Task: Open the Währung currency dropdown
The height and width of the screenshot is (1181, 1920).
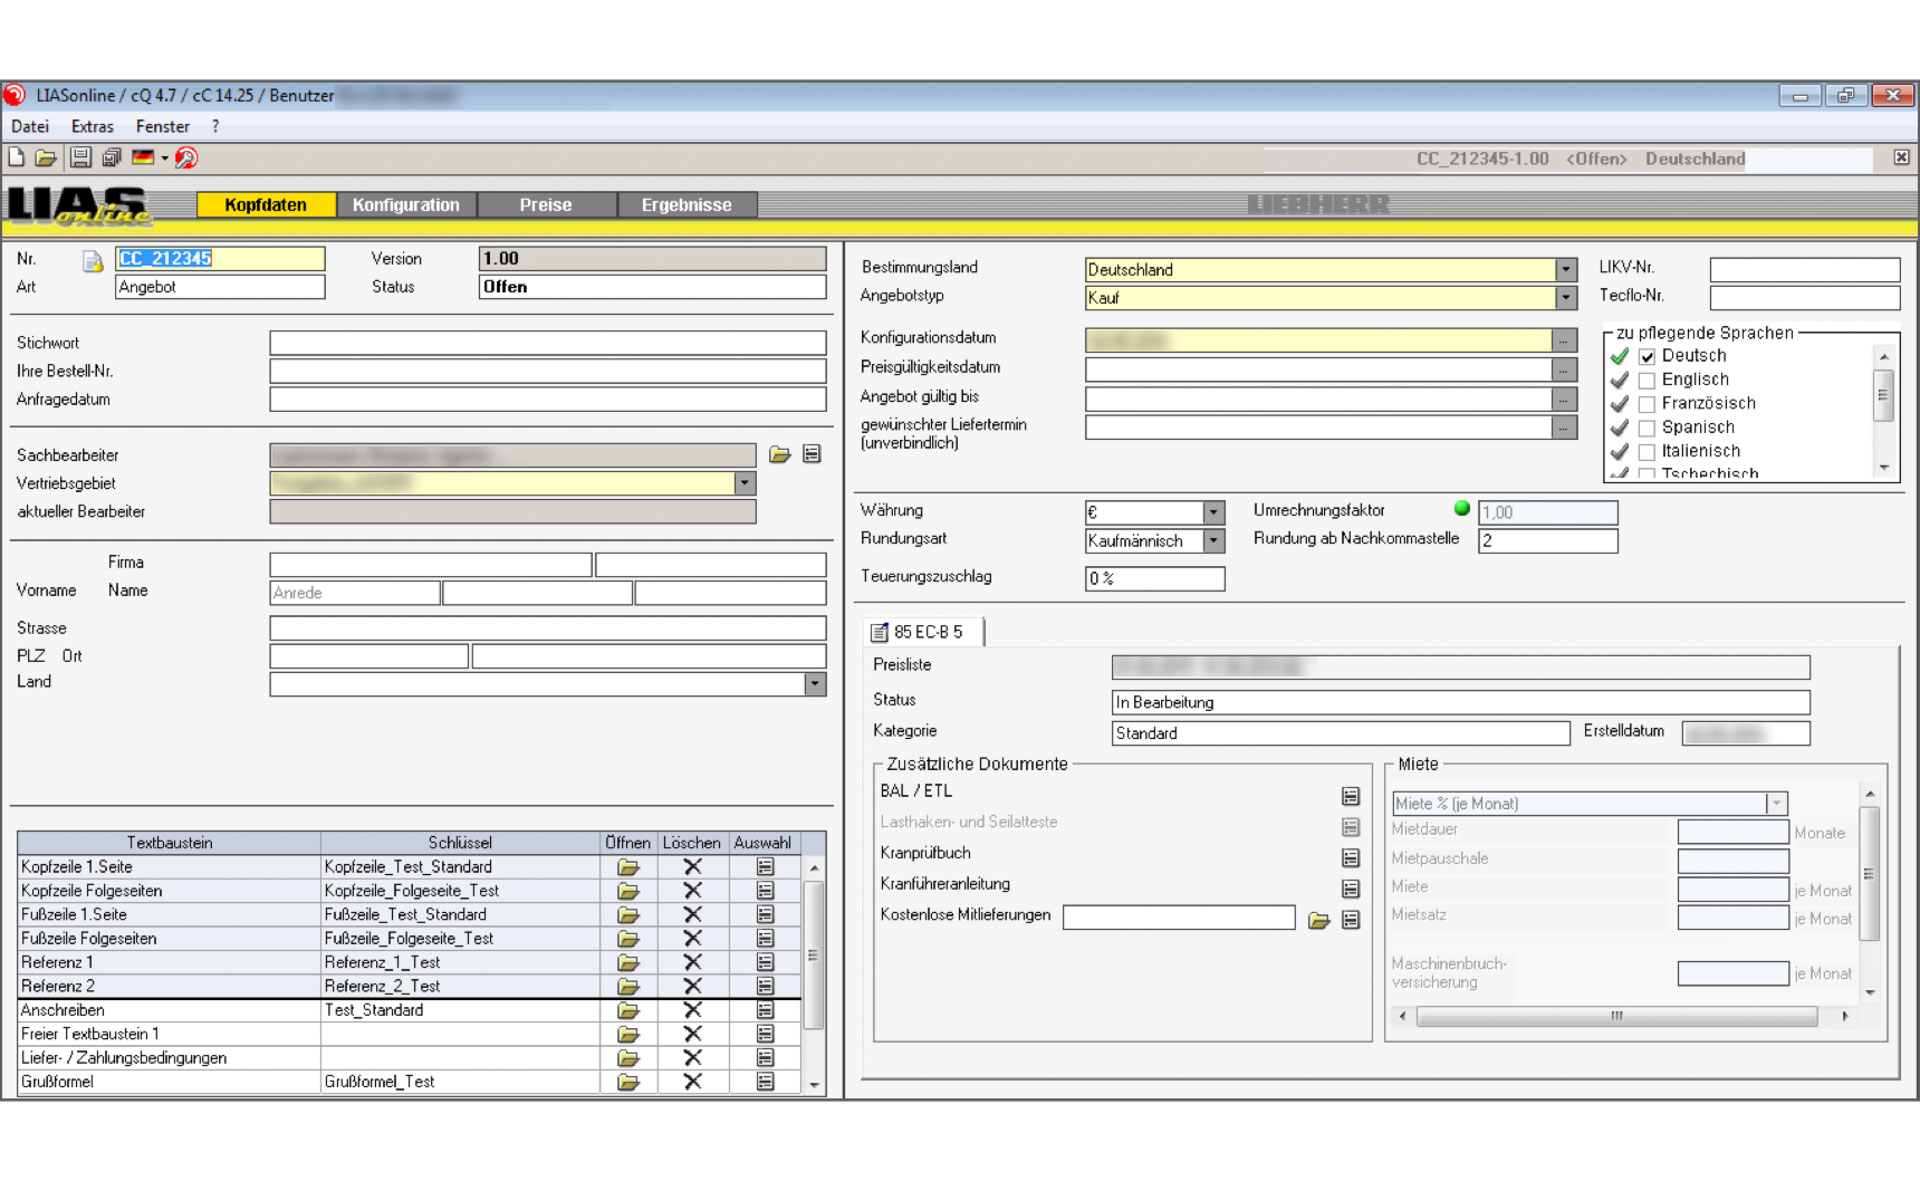Action: 1213,512
